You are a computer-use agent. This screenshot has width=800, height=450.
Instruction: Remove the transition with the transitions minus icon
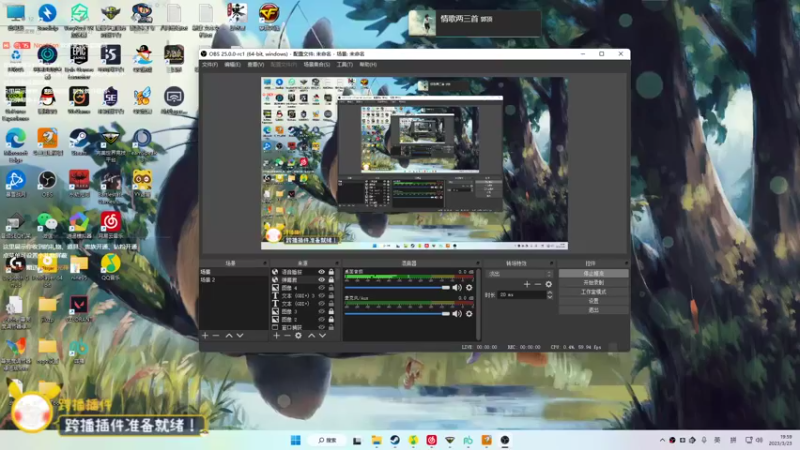click(538, 284)
